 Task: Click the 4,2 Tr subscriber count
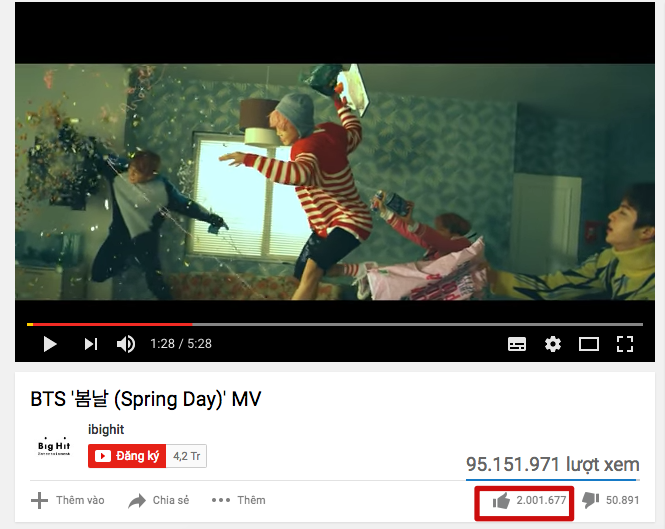click(187, 456)
